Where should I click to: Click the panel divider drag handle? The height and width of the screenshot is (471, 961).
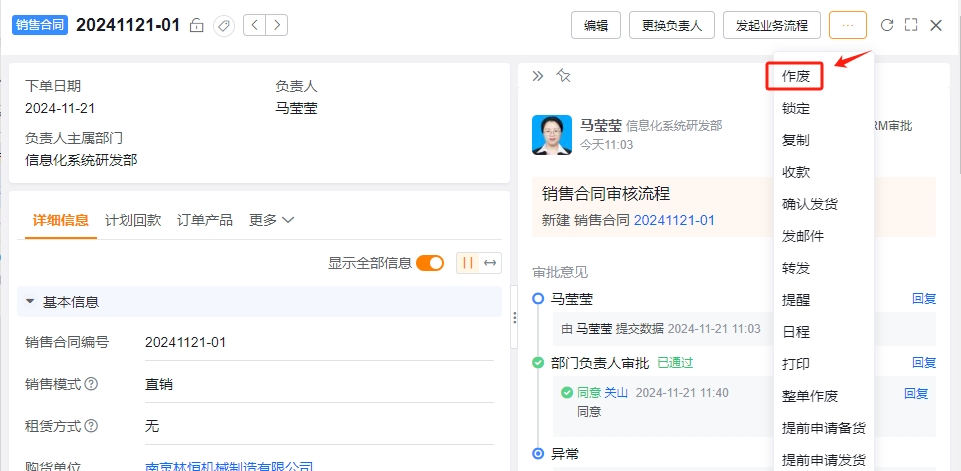pos(514,317)
